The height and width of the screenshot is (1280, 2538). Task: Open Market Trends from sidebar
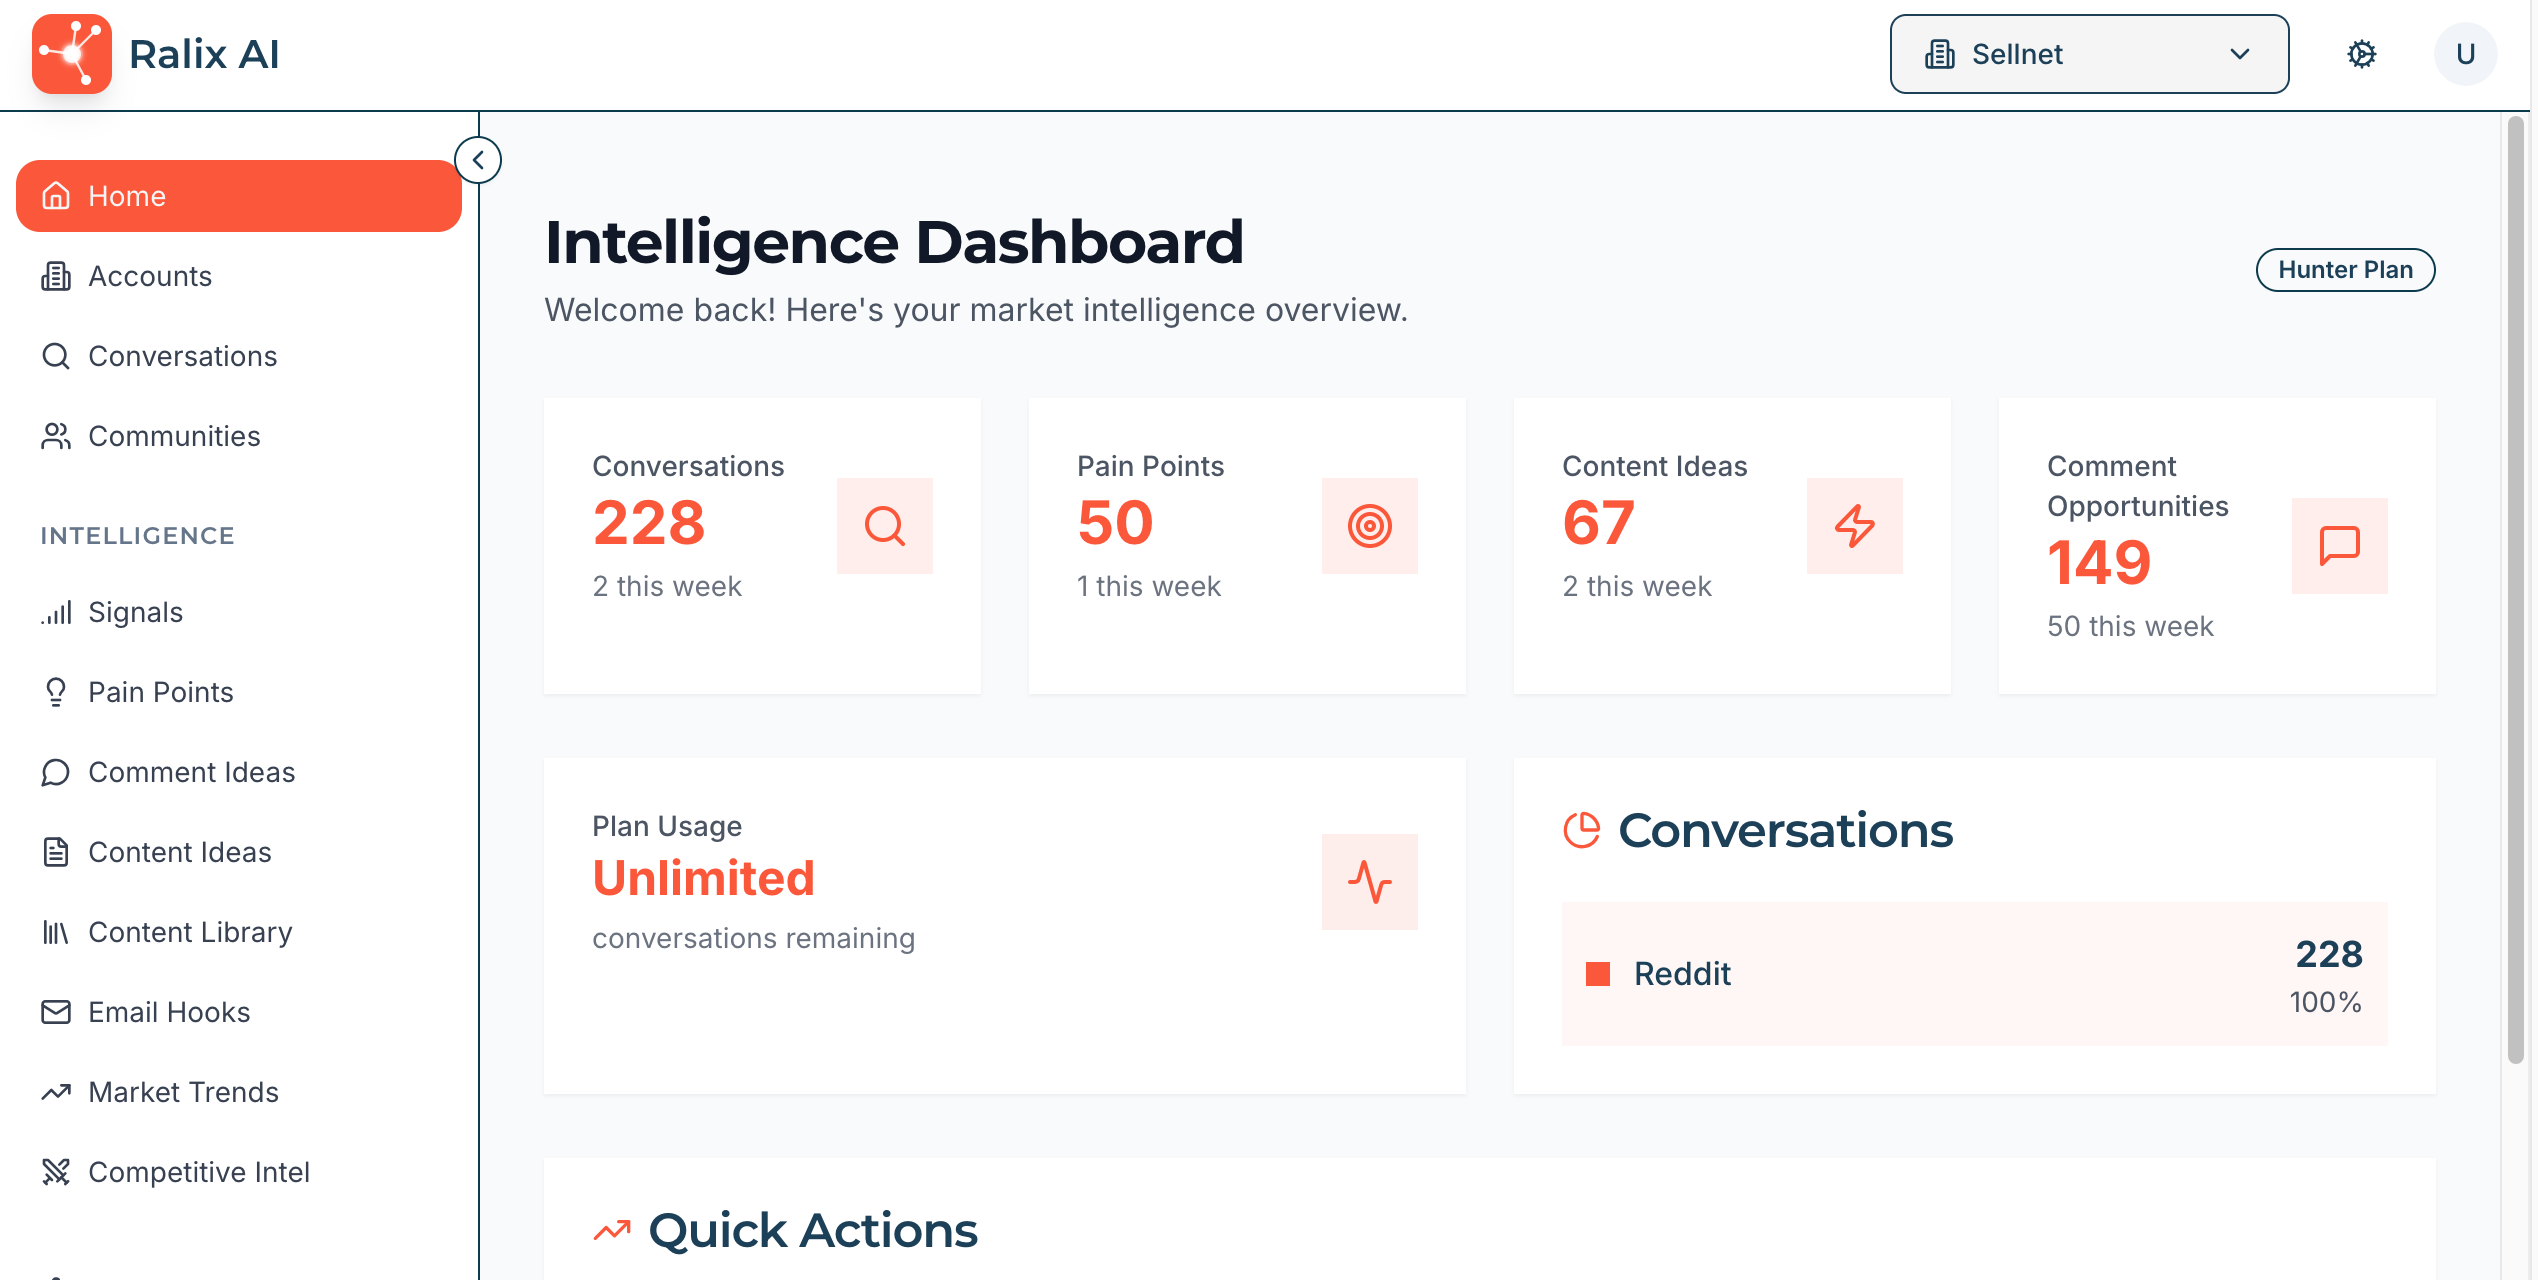[183, 1092]
